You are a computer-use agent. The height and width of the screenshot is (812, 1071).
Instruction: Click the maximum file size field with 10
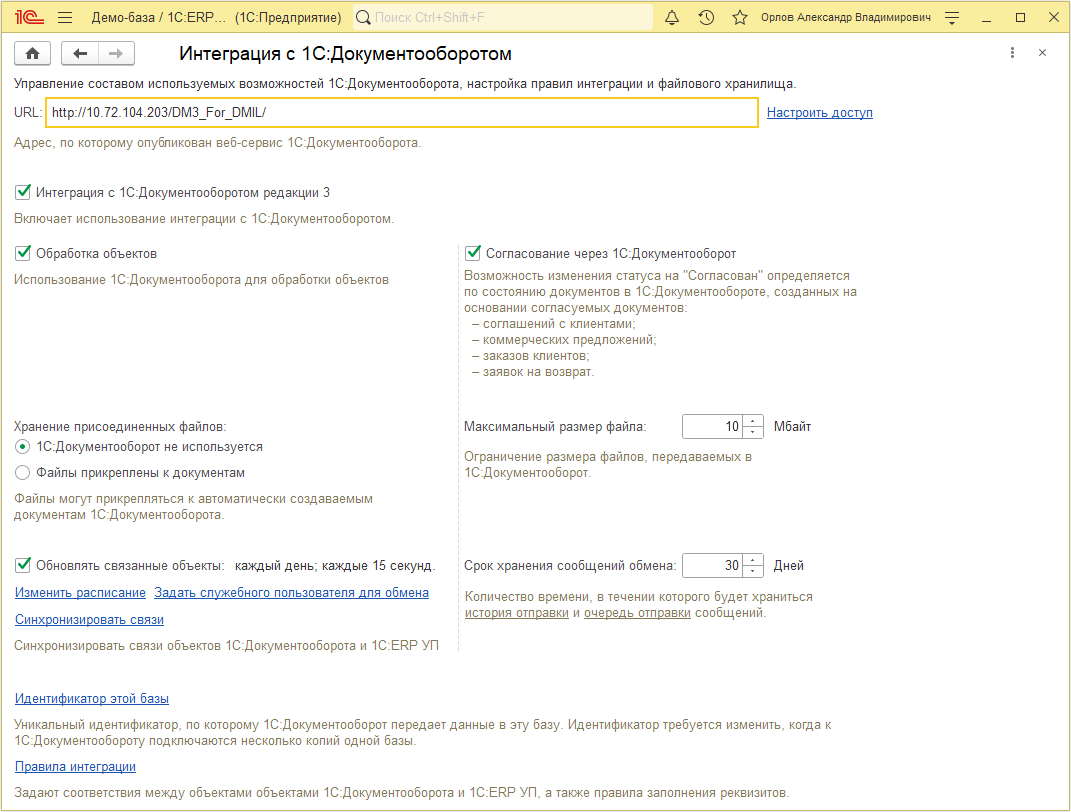[x=712, y=427]
